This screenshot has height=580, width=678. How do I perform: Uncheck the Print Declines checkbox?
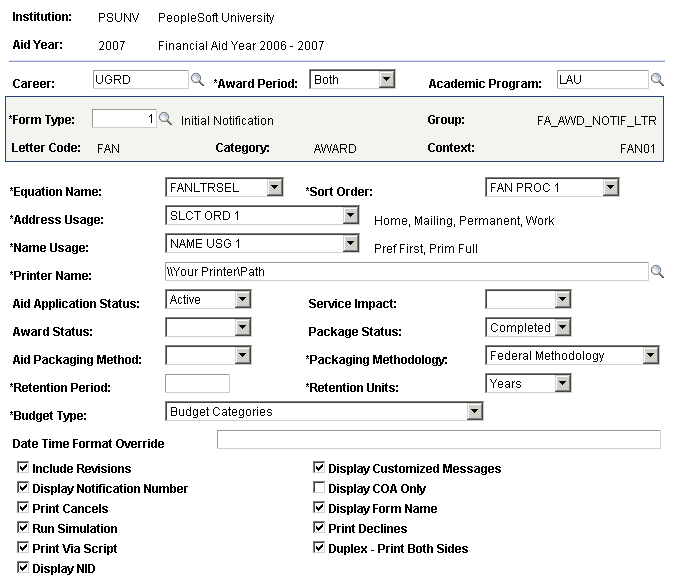319,527
